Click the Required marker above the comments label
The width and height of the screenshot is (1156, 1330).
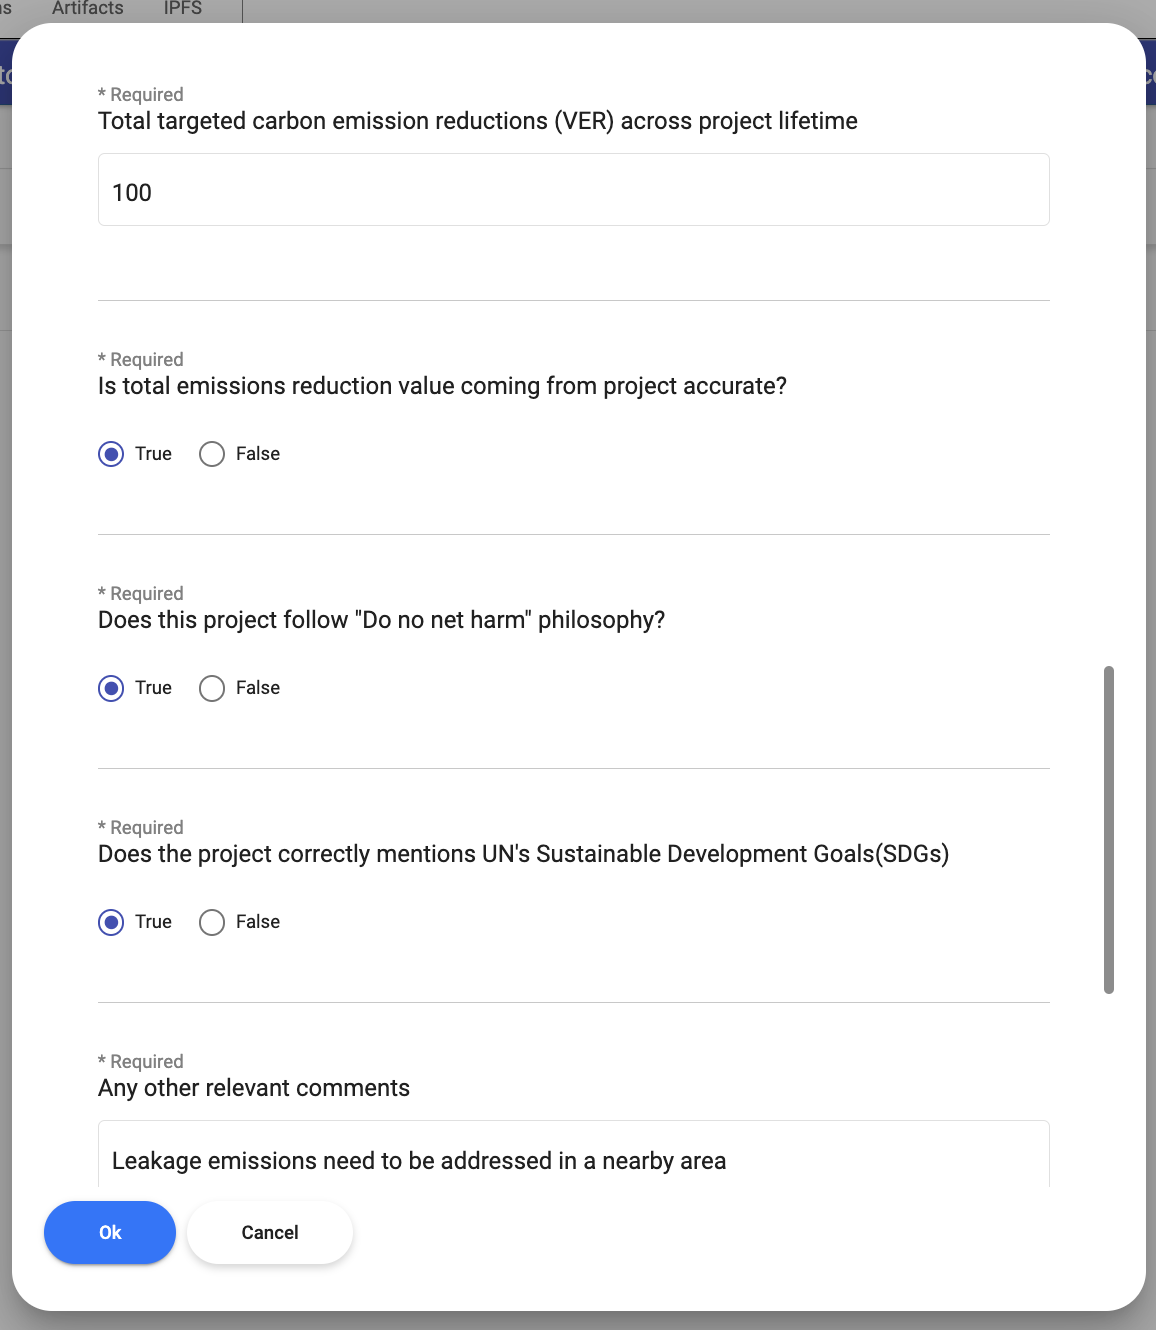[x=141, y=1061]
